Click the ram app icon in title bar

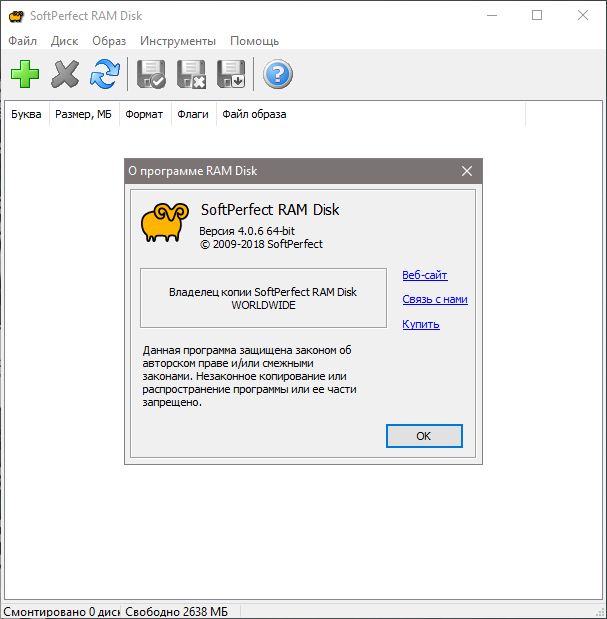16,16
